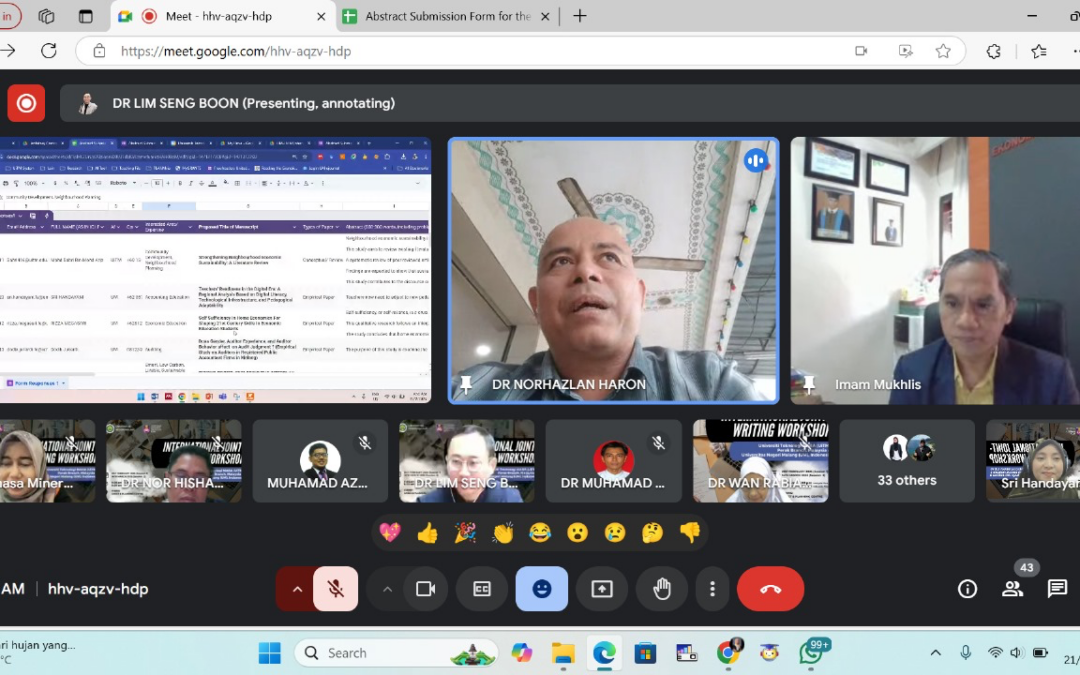Viewport: 1080px width, 675px height.
Task: Show the participants list (43)
Action: tap(1012, 589)
